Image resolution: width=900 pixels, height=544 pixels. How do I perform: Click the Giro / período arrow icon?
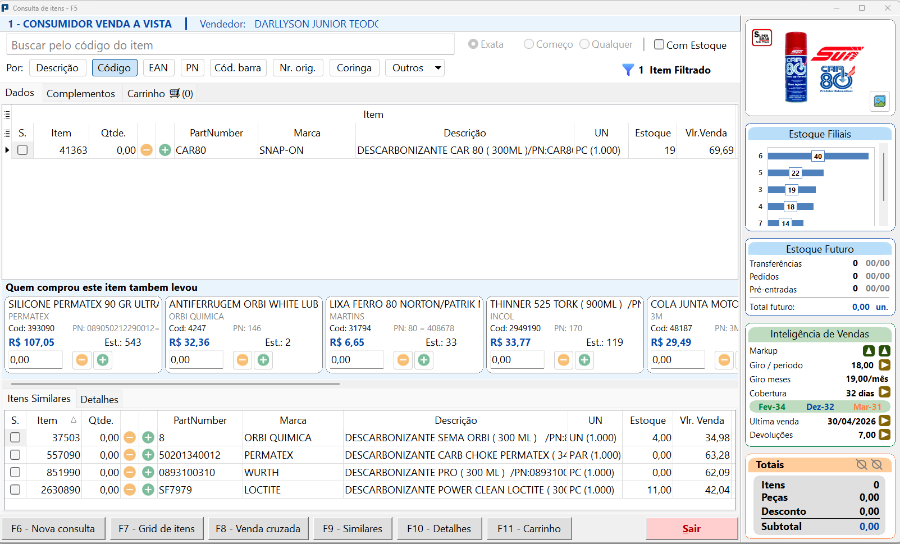(x=885, y=365)
